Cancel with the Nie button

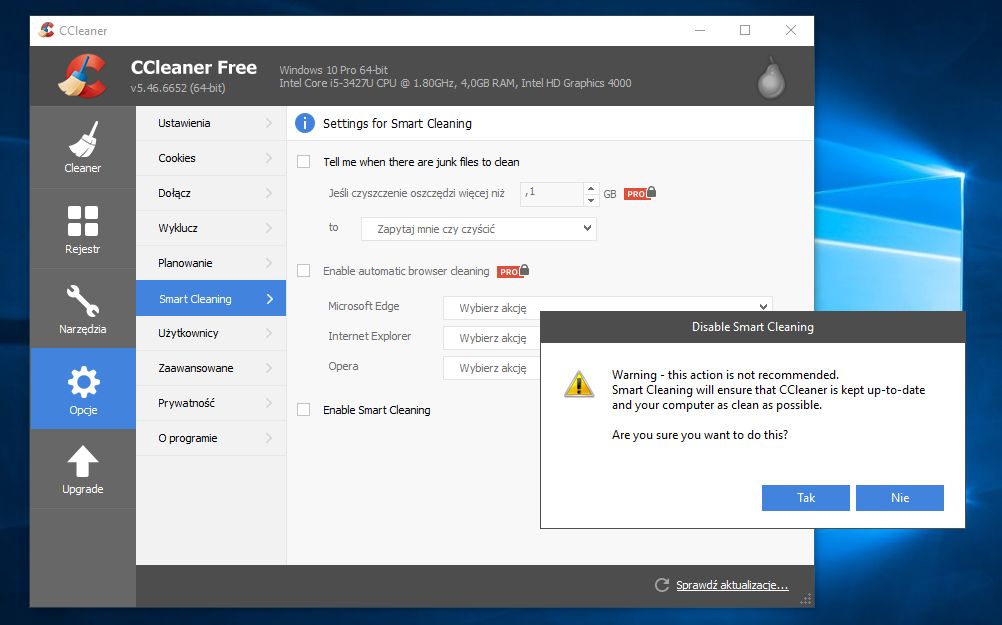pos(900,498)
